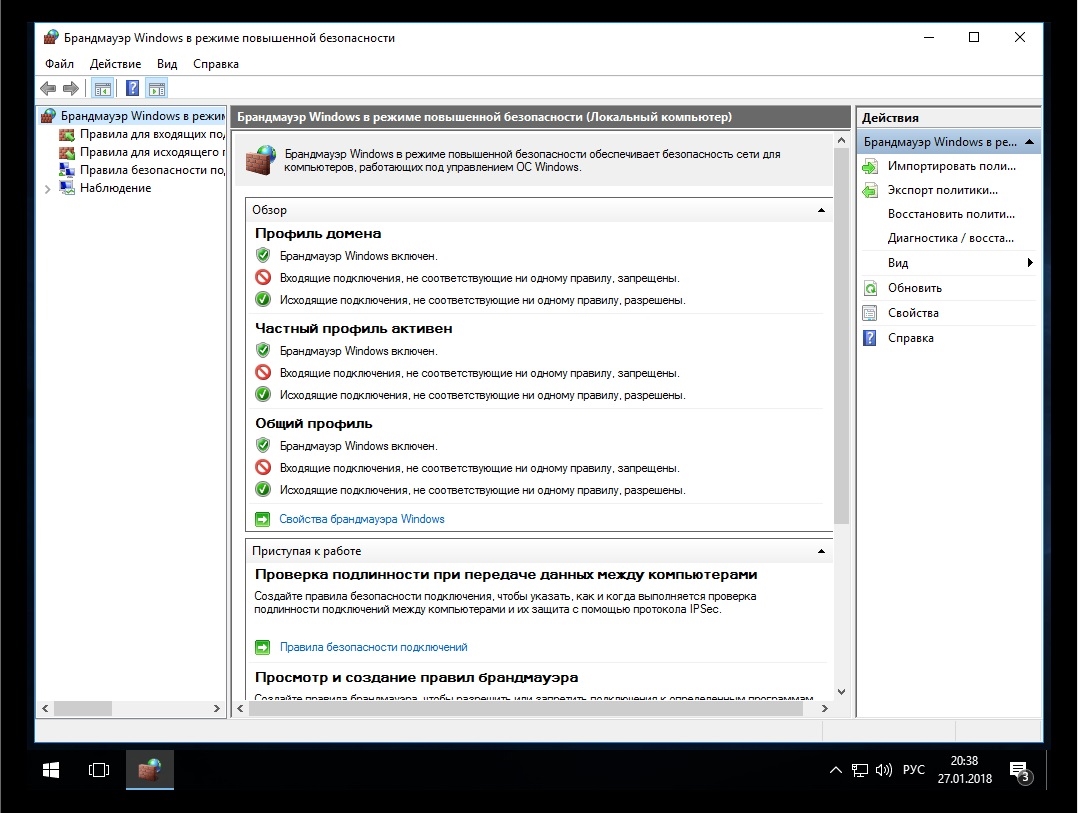
Task: Click the Справка help icon in Actions
Action: pos(870,338)
